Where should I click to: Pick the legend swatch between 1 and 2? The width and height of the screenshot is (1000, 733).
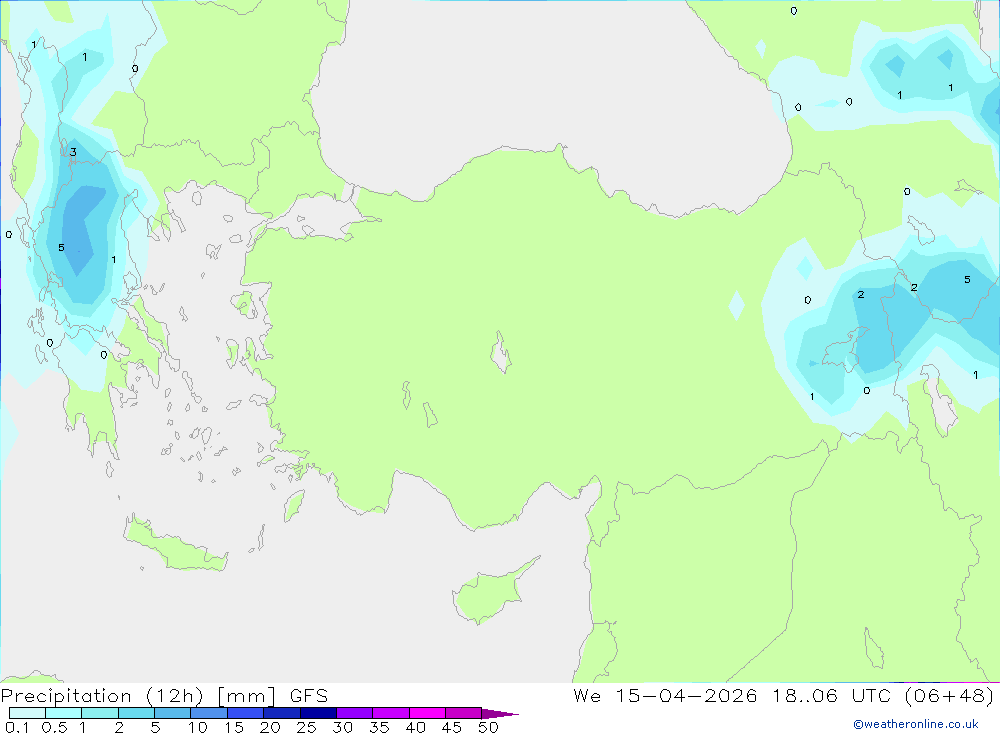pyautogui.click(x=99, y=713)
